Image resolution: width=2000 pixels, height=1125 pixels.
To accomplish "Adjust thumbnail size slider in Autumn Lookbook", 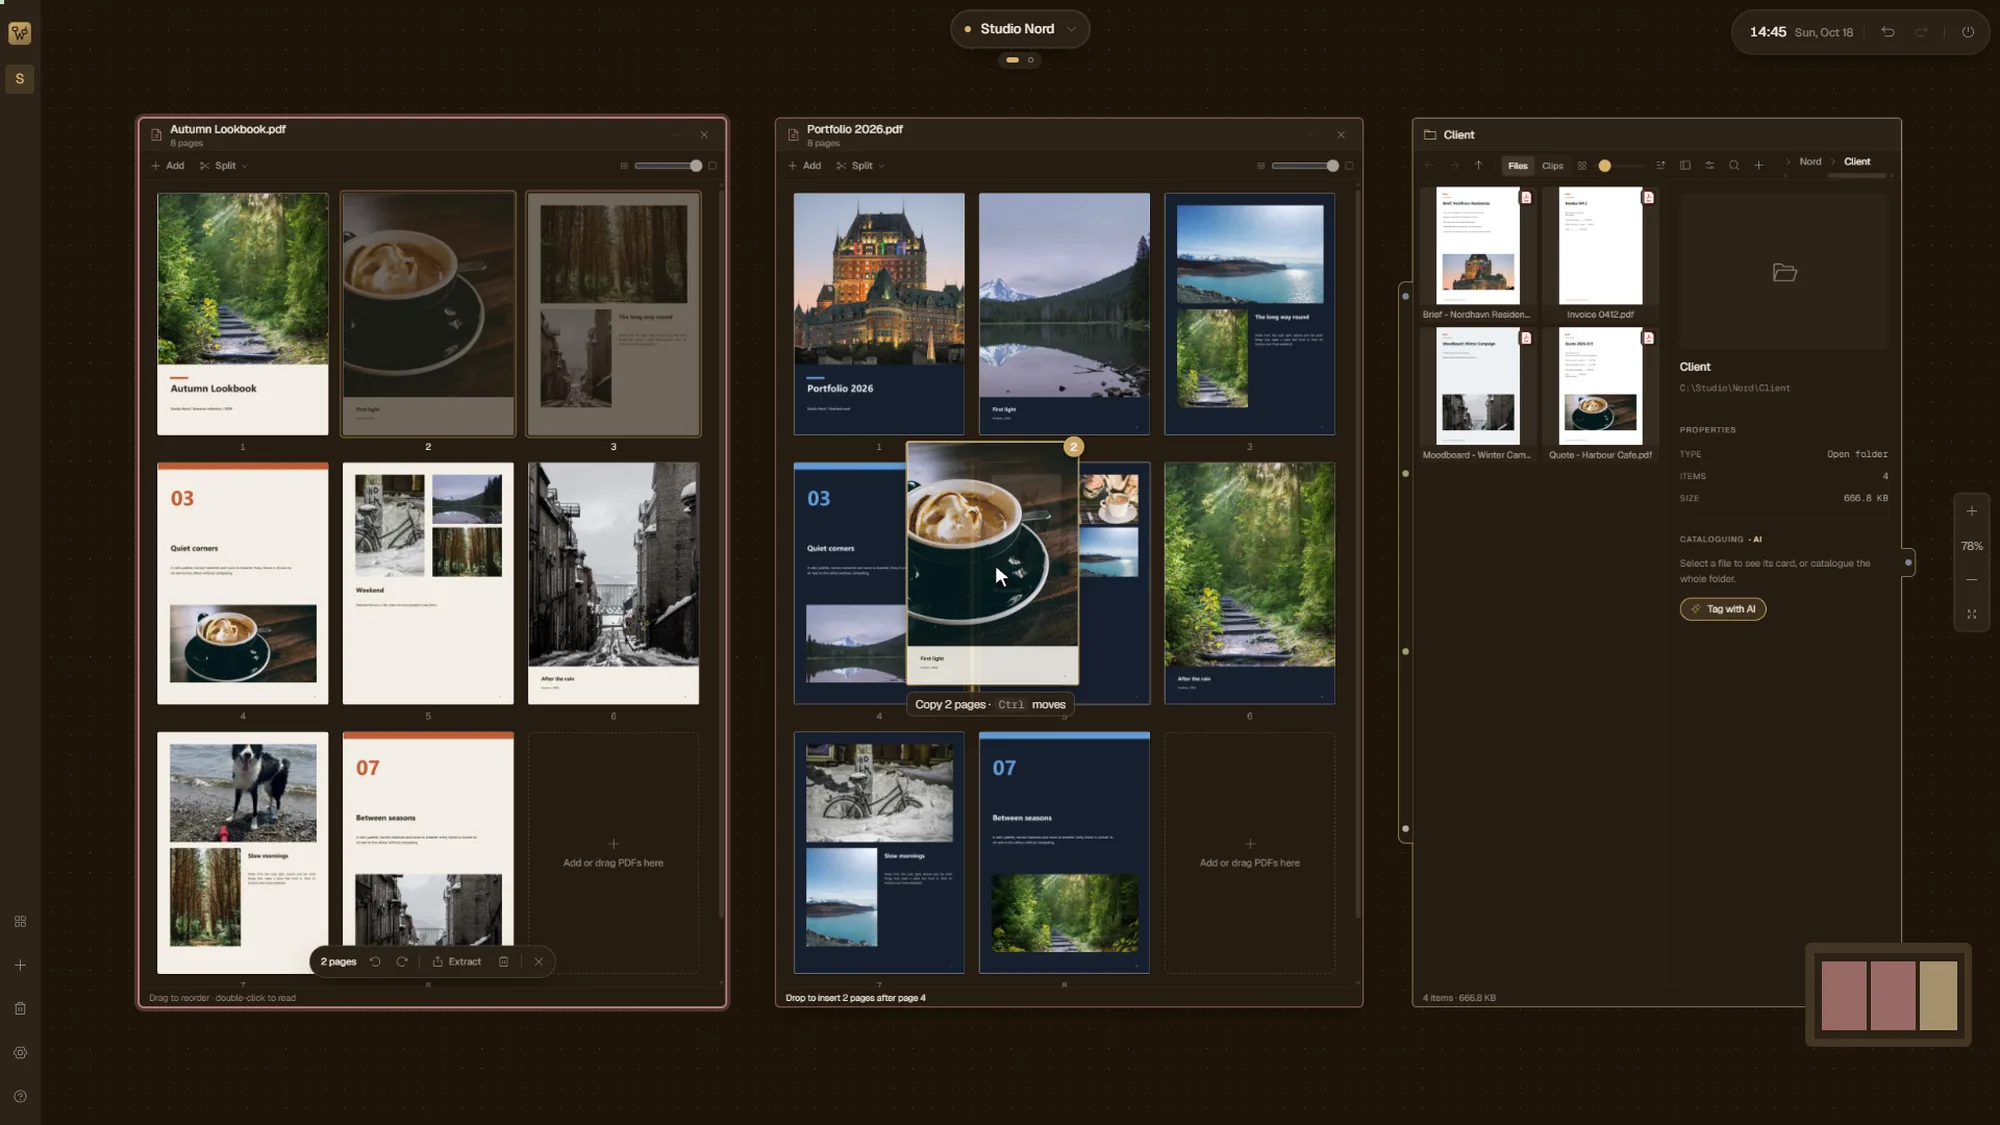I will [668, 166].
